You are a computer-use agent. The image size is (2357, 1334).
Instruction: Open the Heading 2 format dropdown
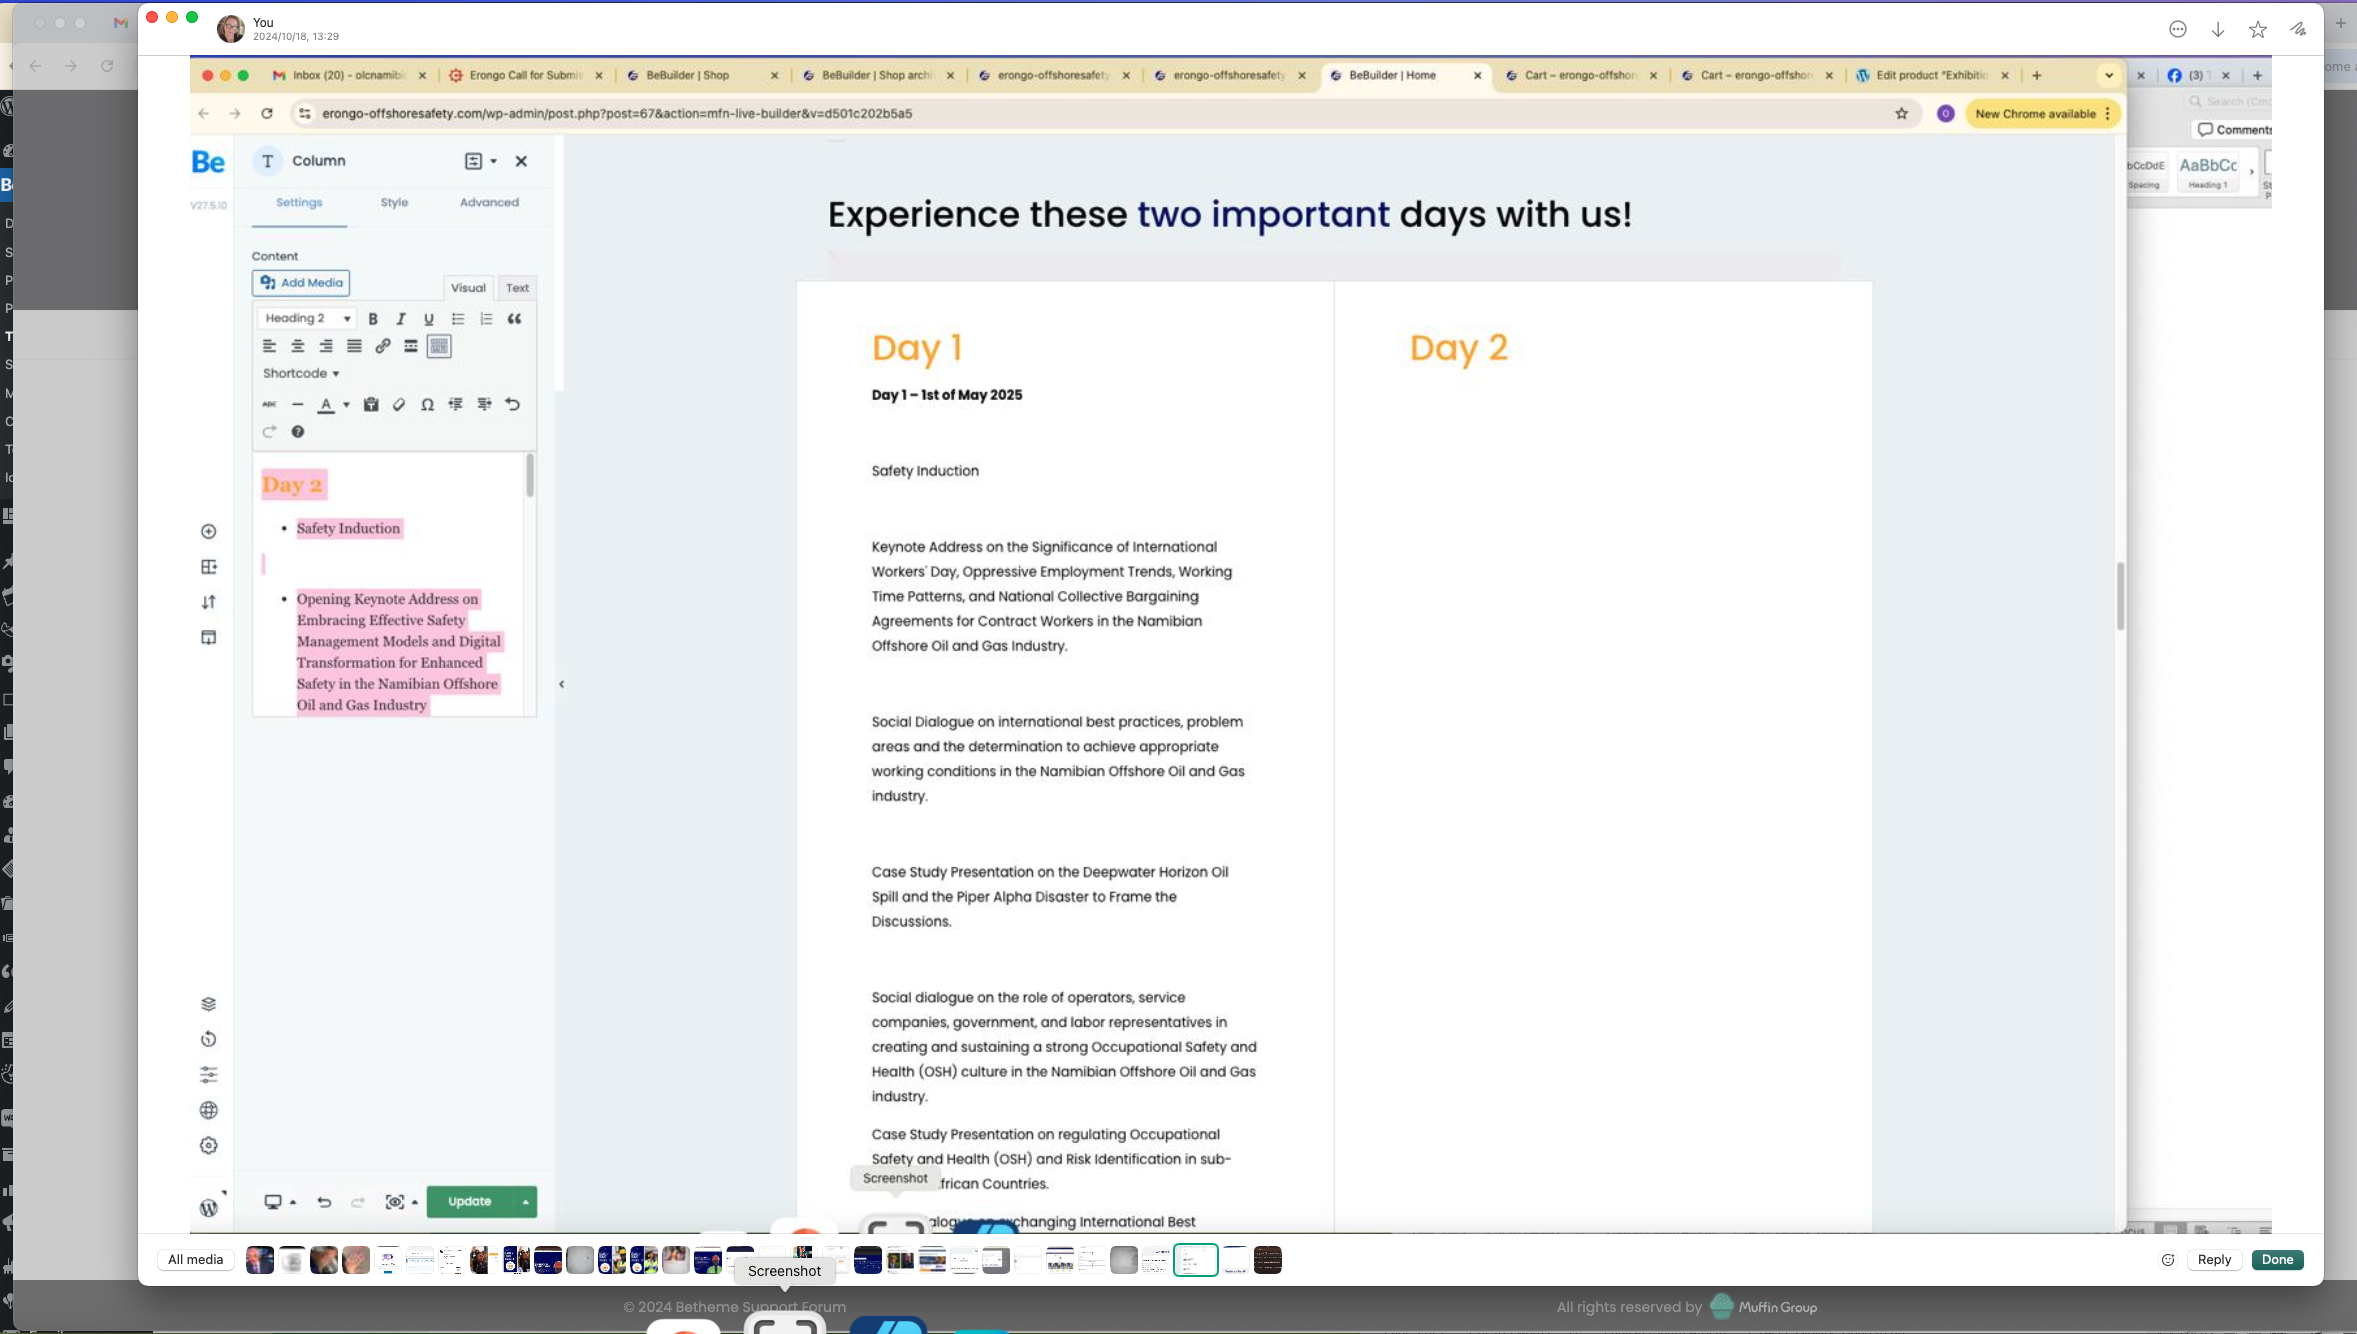click(306, 318)
